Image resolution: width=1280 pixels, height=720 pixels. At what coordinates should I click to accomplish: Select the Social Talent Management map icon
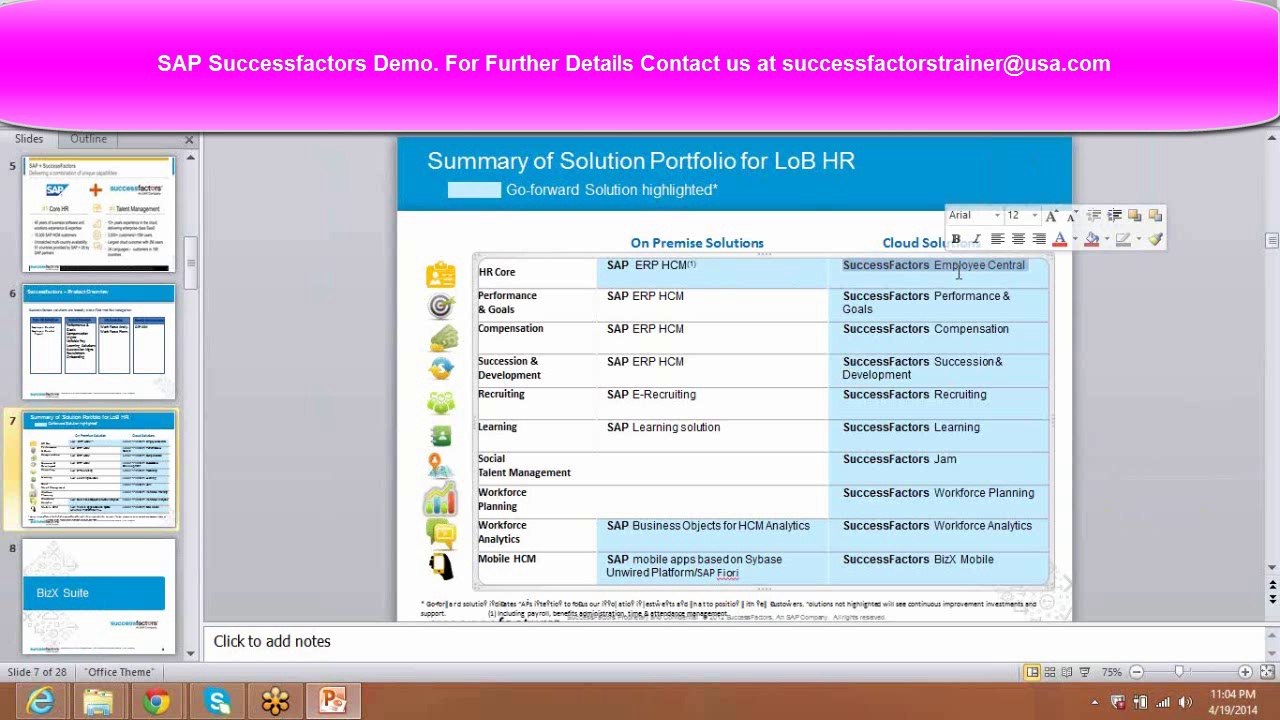pos(441,466)
